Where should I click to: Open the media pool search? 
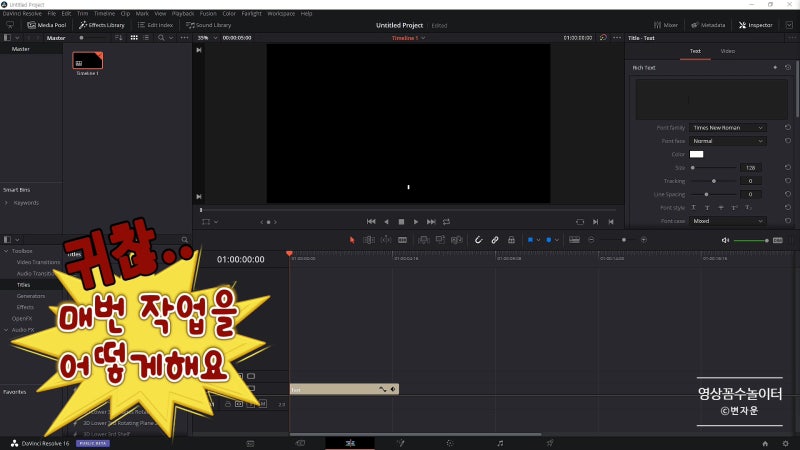point(161,38)
